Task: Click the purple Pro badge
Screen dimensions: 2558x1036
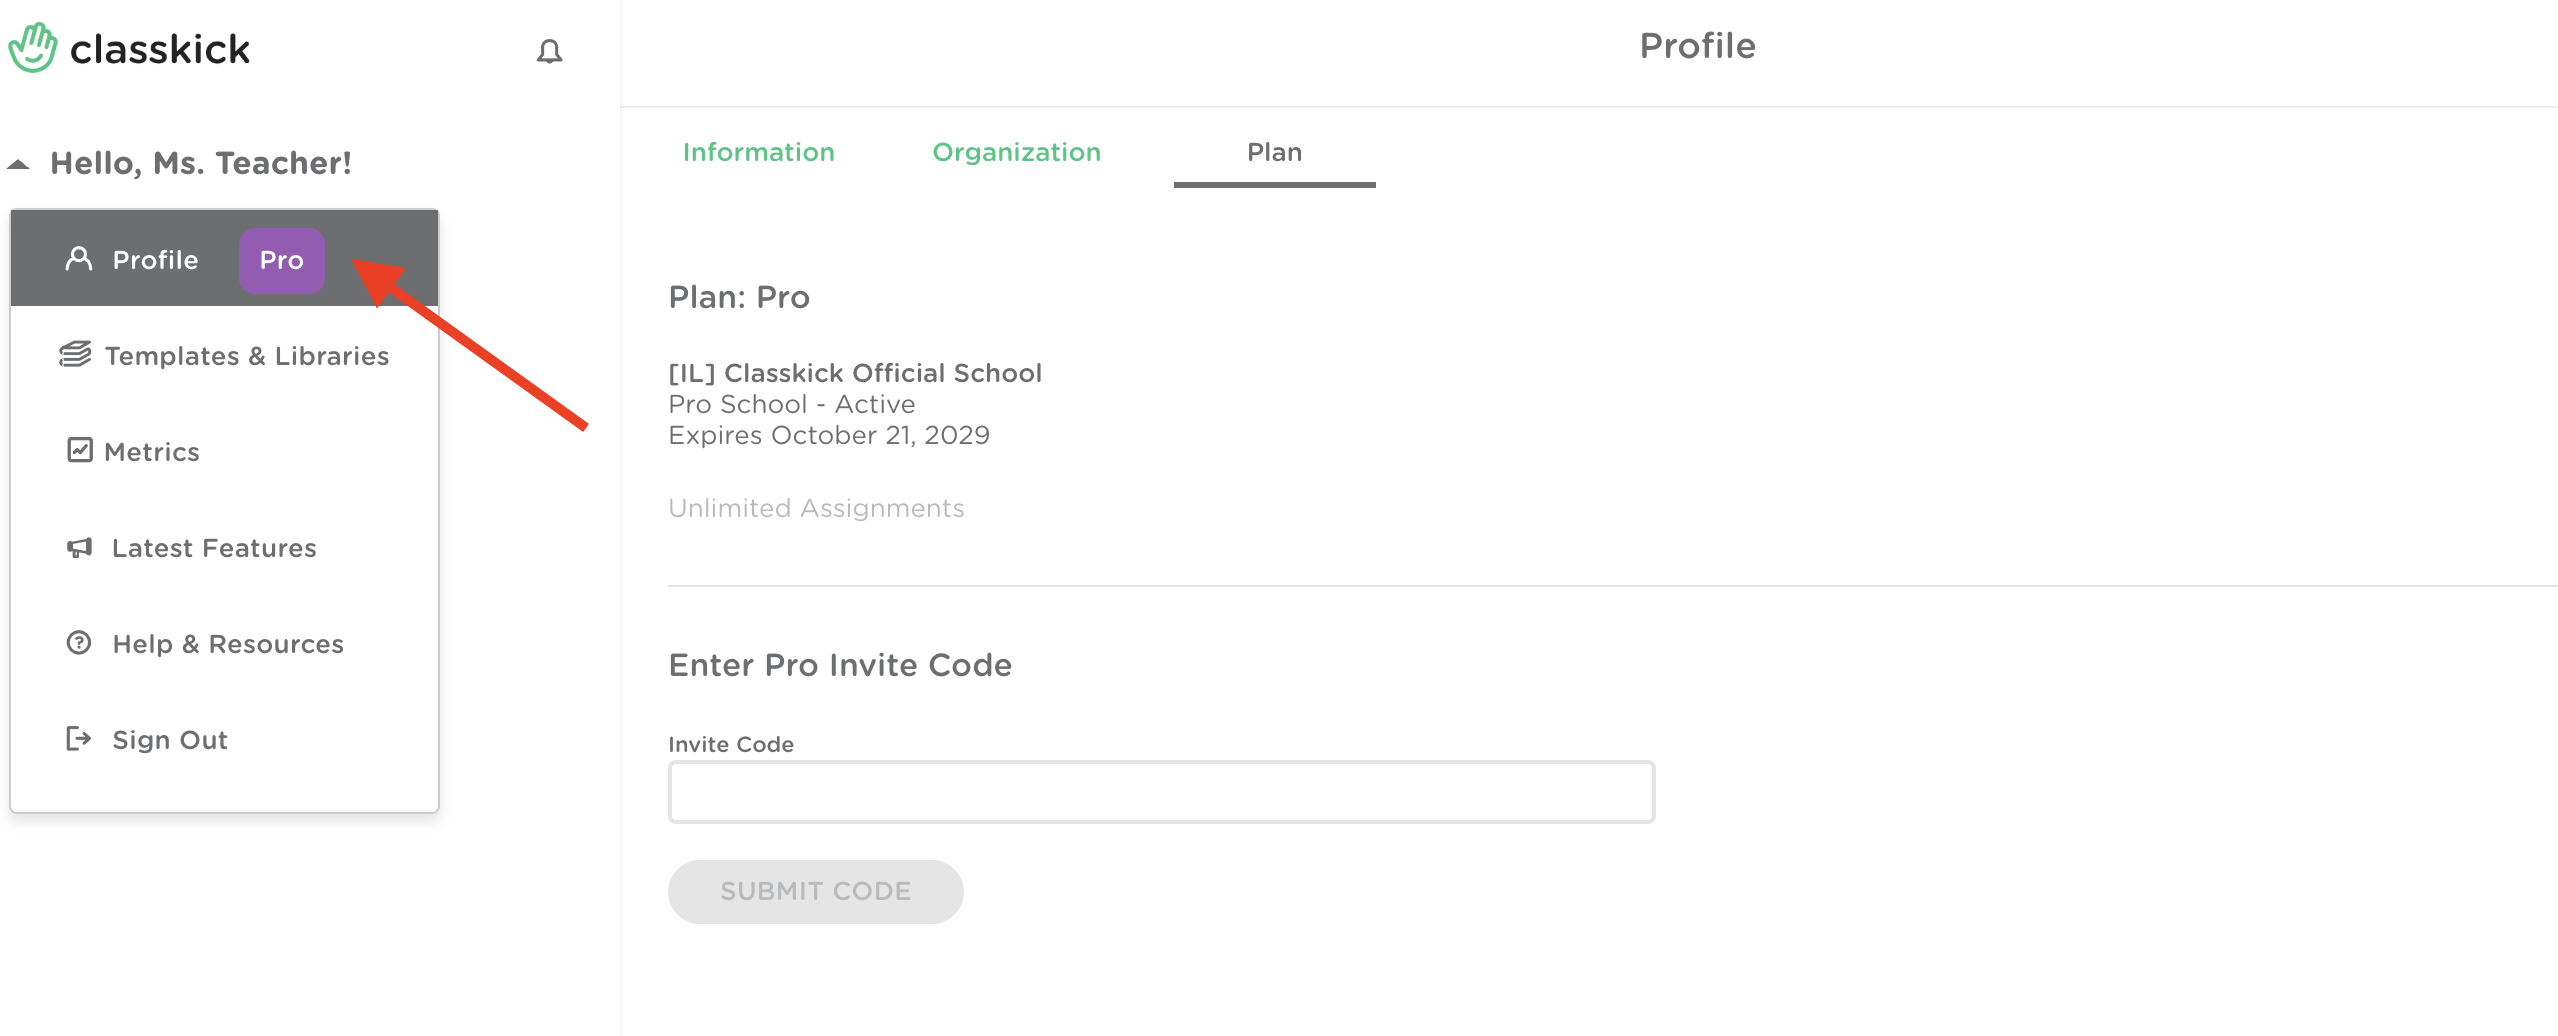Action: coord(282,260)
